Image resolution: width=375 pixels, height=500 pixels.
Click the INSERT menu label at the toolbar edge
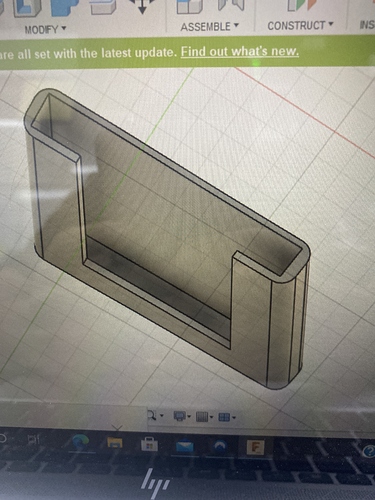coord(367,25)
